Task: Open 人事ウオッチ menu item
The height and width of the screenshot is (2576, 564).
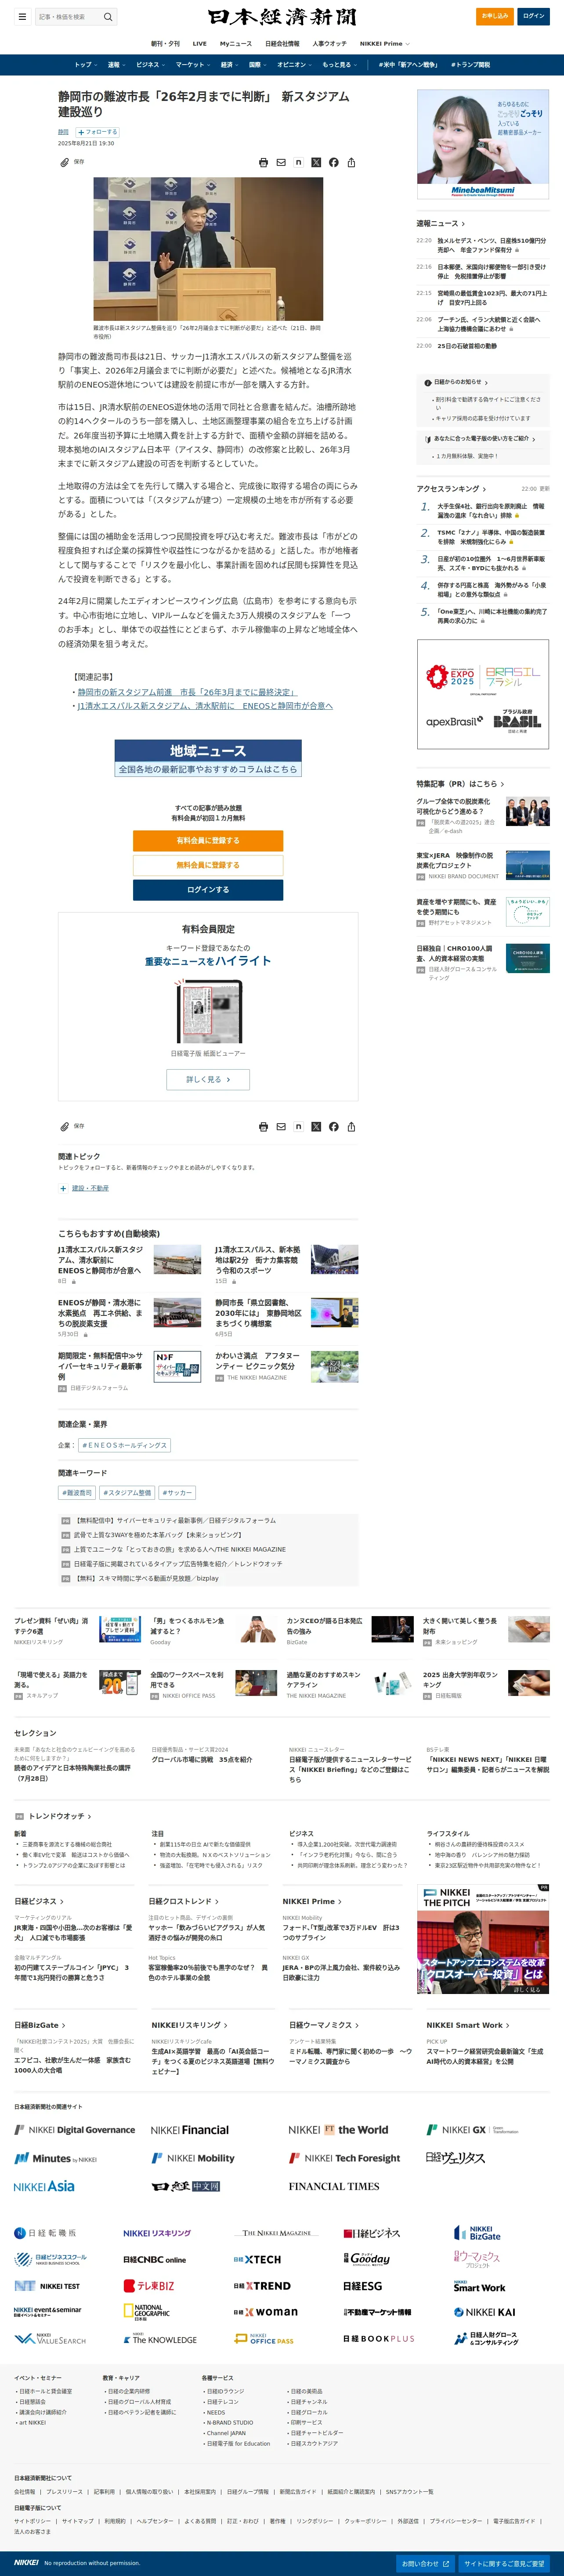Action: pyautogui.click(x=329, y=44)
